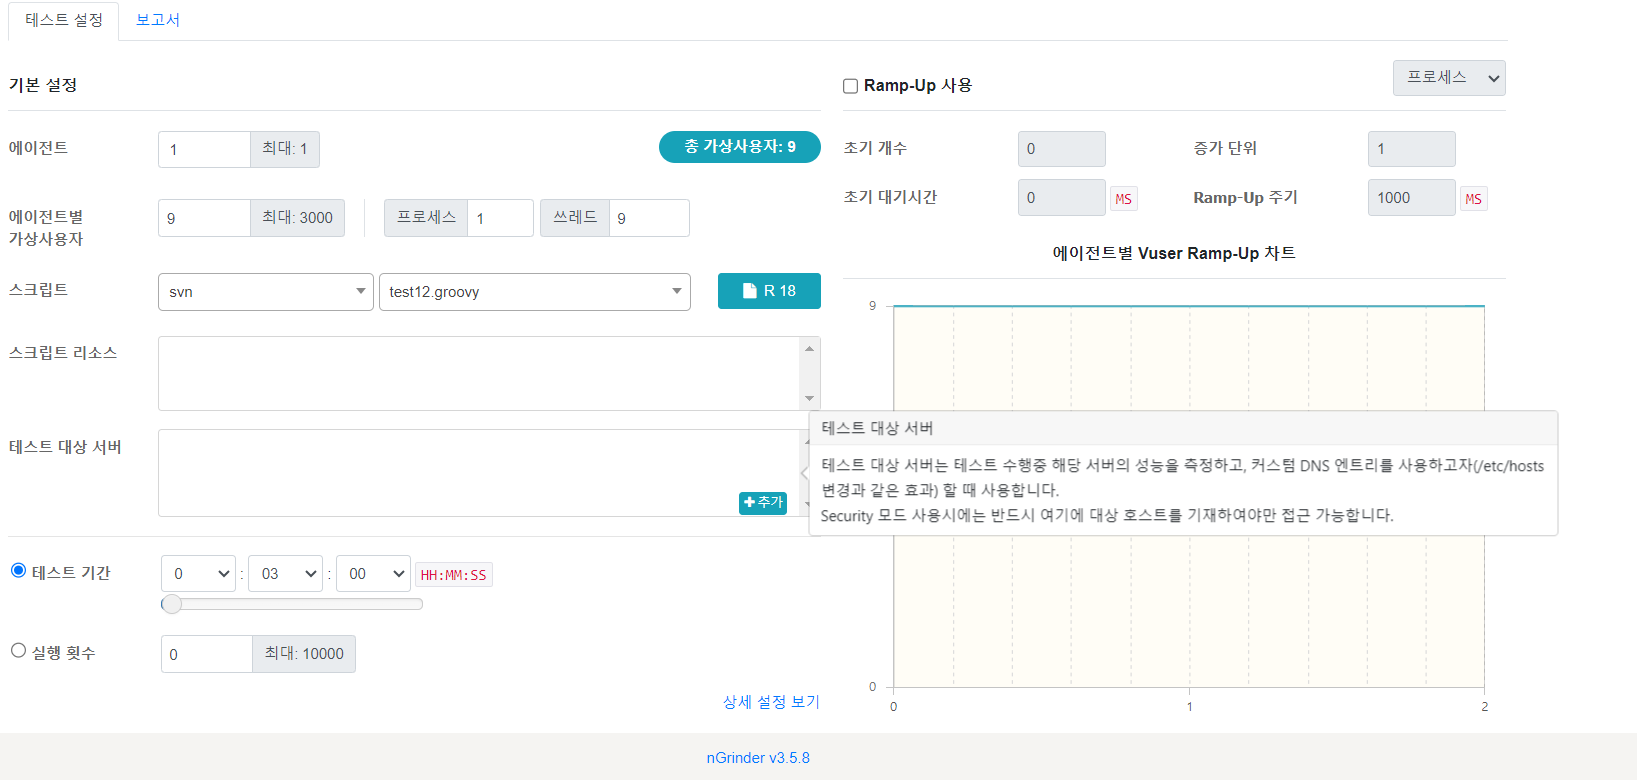Click the 최대: 3000 label
This screenshot has height=780, width=1637.
(x=297, y=218)
